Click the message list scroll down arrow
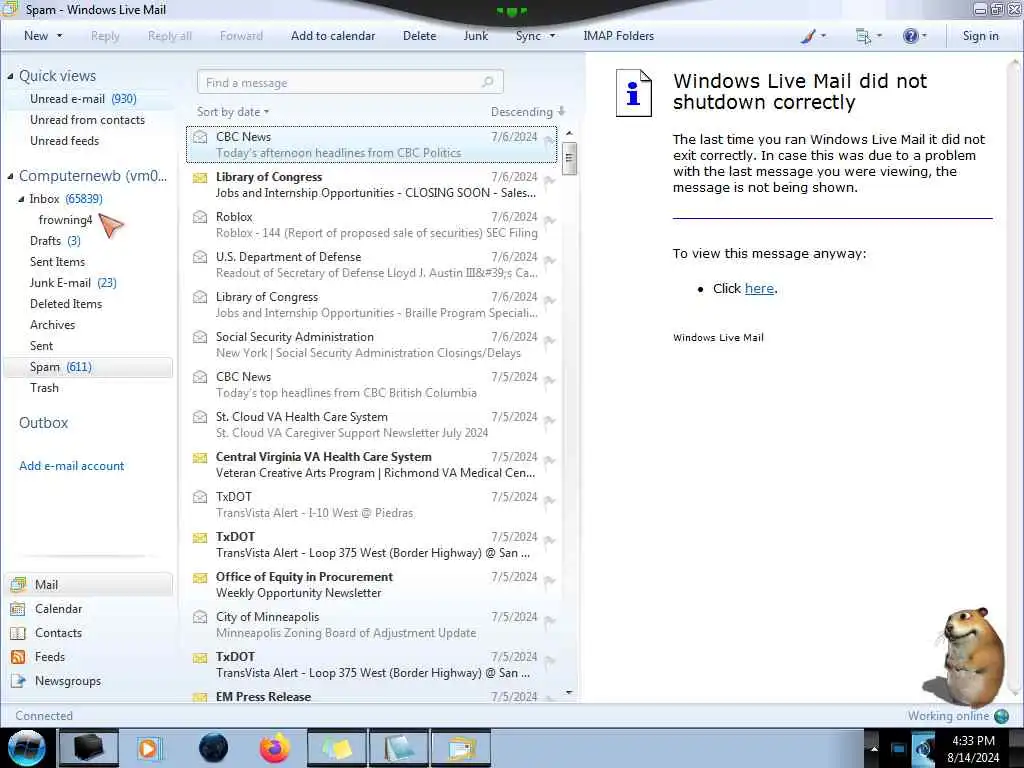This screenshot has width=1024, height=768. [569, 693]
